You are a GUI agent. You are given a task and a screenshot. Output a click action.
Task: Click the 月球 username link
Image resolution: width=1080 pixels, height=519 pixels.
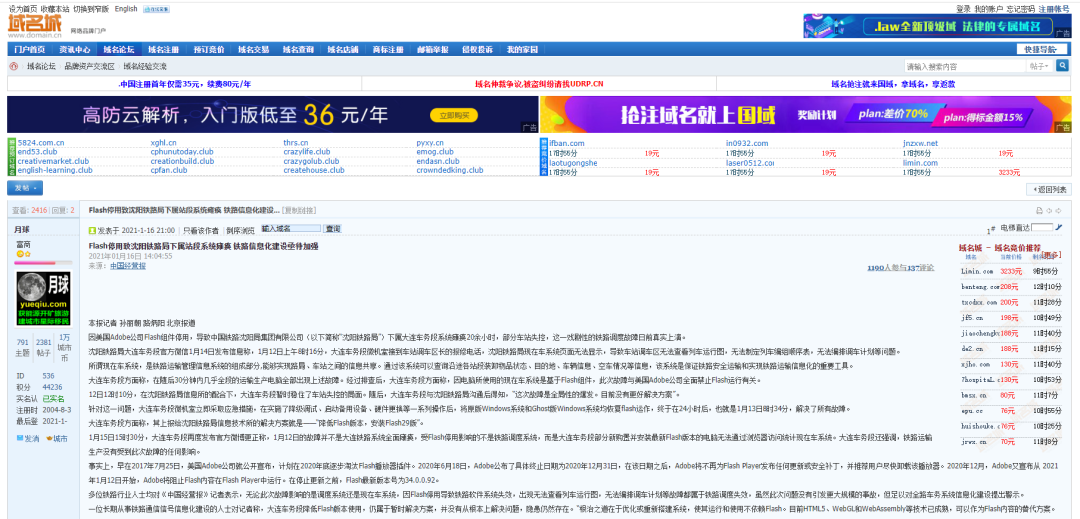coord(22,229)
